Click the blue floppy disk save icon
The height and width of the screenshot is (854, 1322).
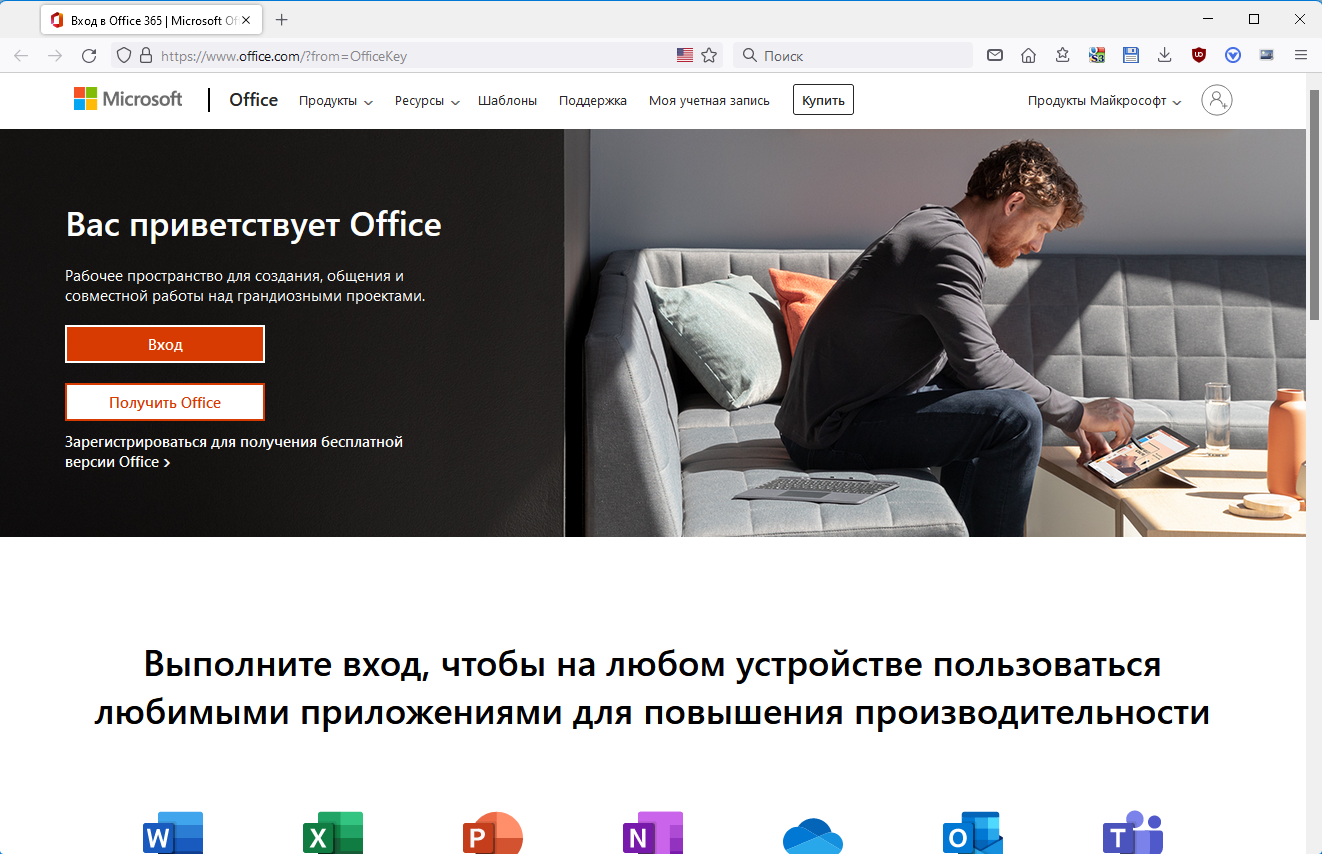click(1130, 56)
